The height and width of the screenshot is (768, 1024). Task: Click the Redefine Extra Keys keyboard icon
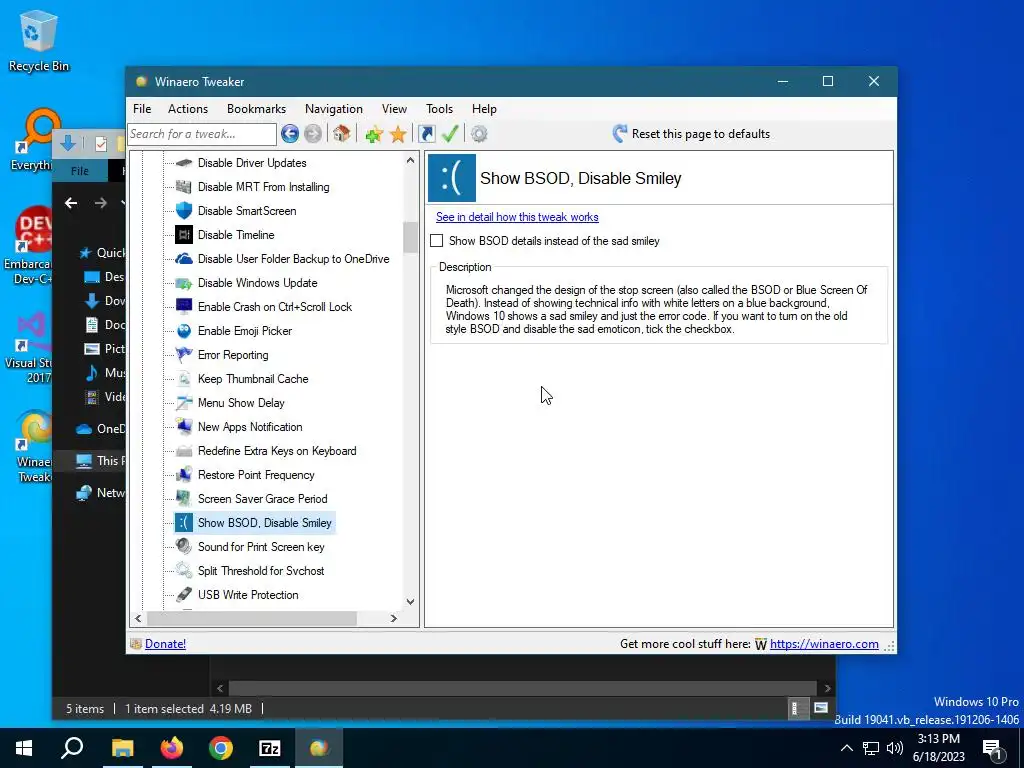(x=184, y=451)
